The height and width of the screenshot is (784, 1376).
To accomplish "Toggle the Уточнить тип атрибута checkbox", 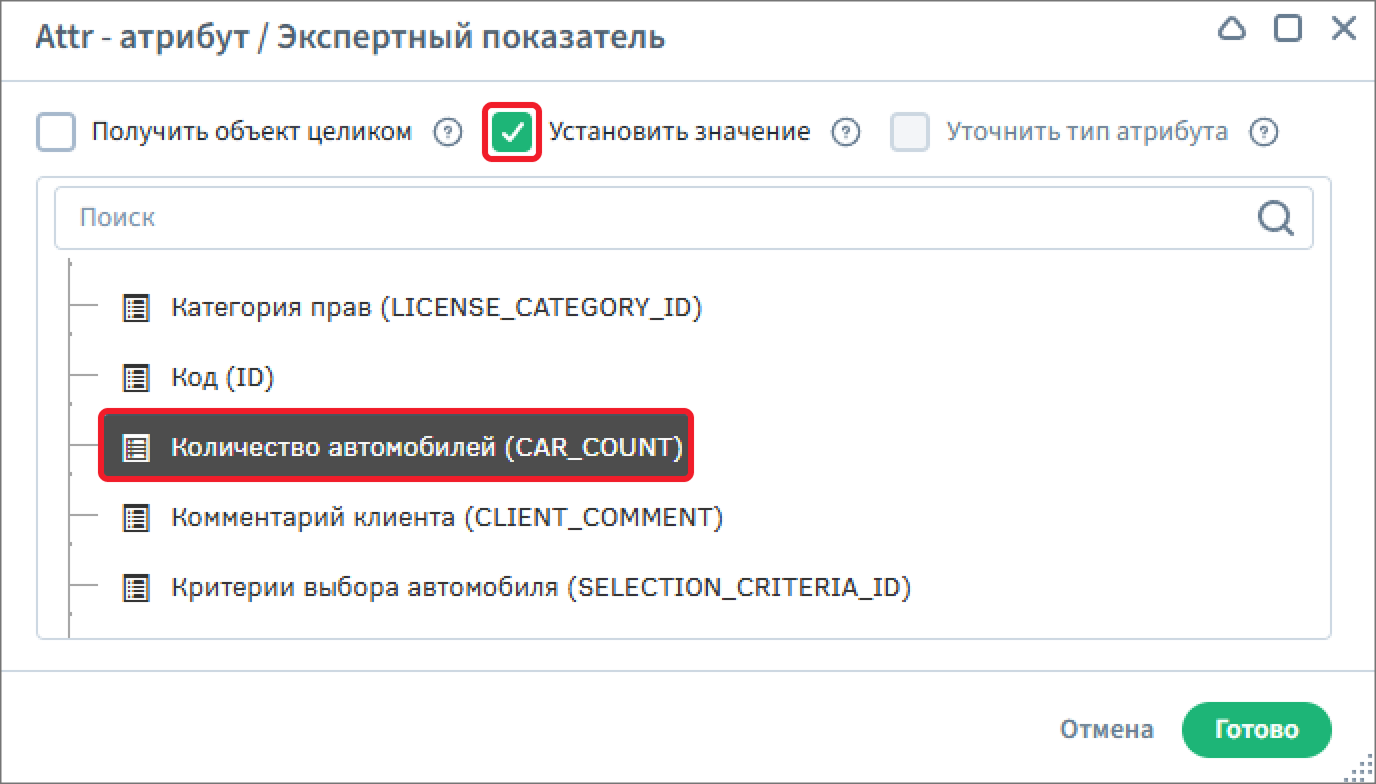I will coord(910,132).
